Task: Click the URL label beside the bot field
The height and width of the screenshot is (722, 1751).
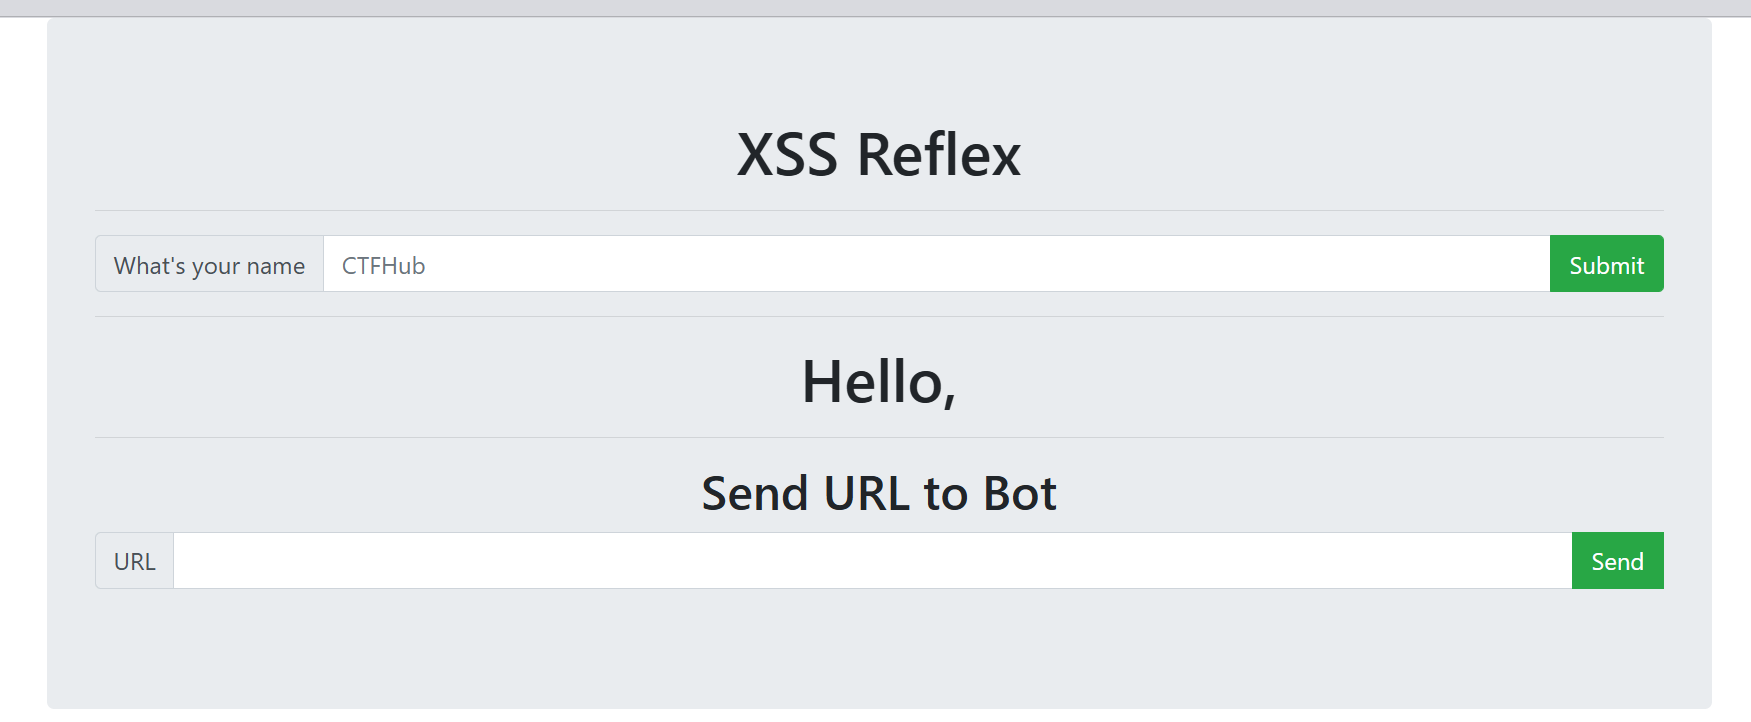Action: (135, 562)
